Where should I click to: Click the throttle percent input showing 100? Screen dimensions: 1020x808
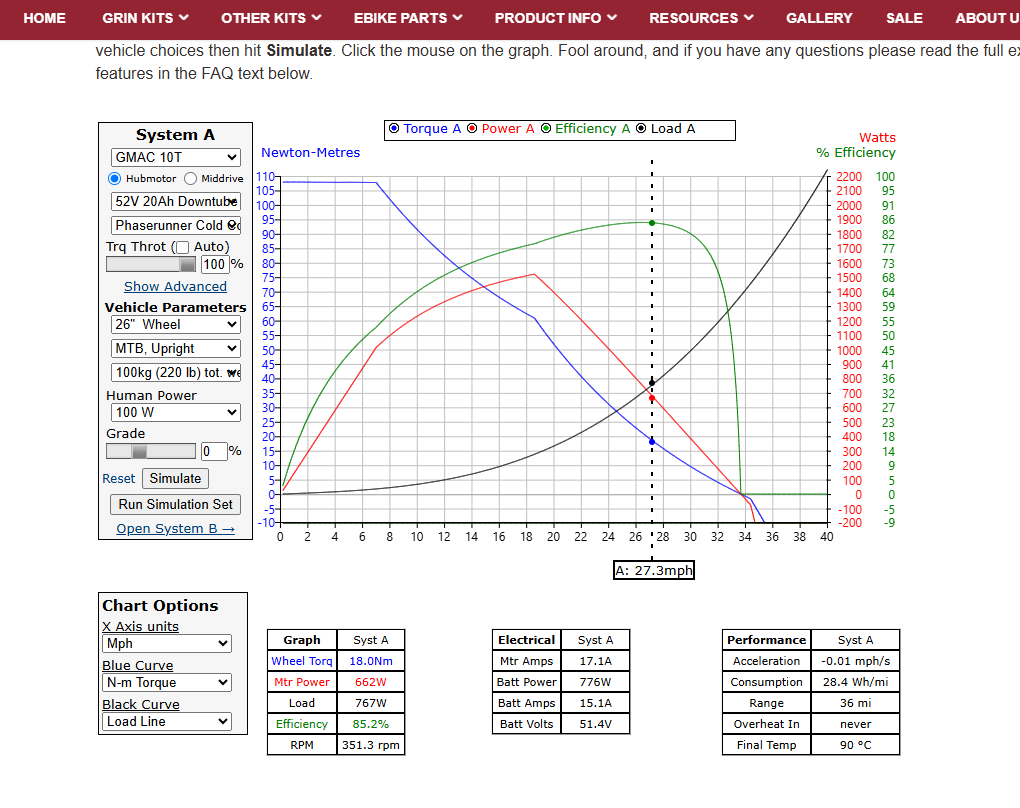coord(215,264)
